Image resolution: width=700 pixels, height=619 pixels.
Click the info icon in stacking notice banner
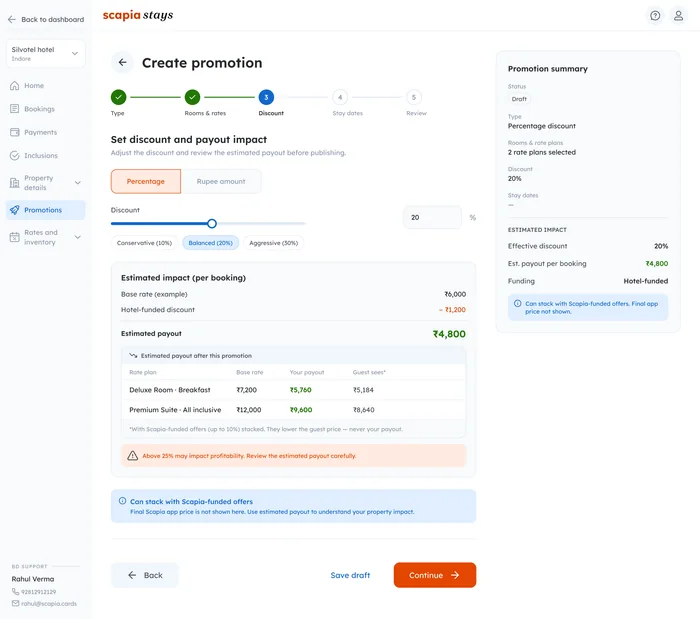click(122, 501)
